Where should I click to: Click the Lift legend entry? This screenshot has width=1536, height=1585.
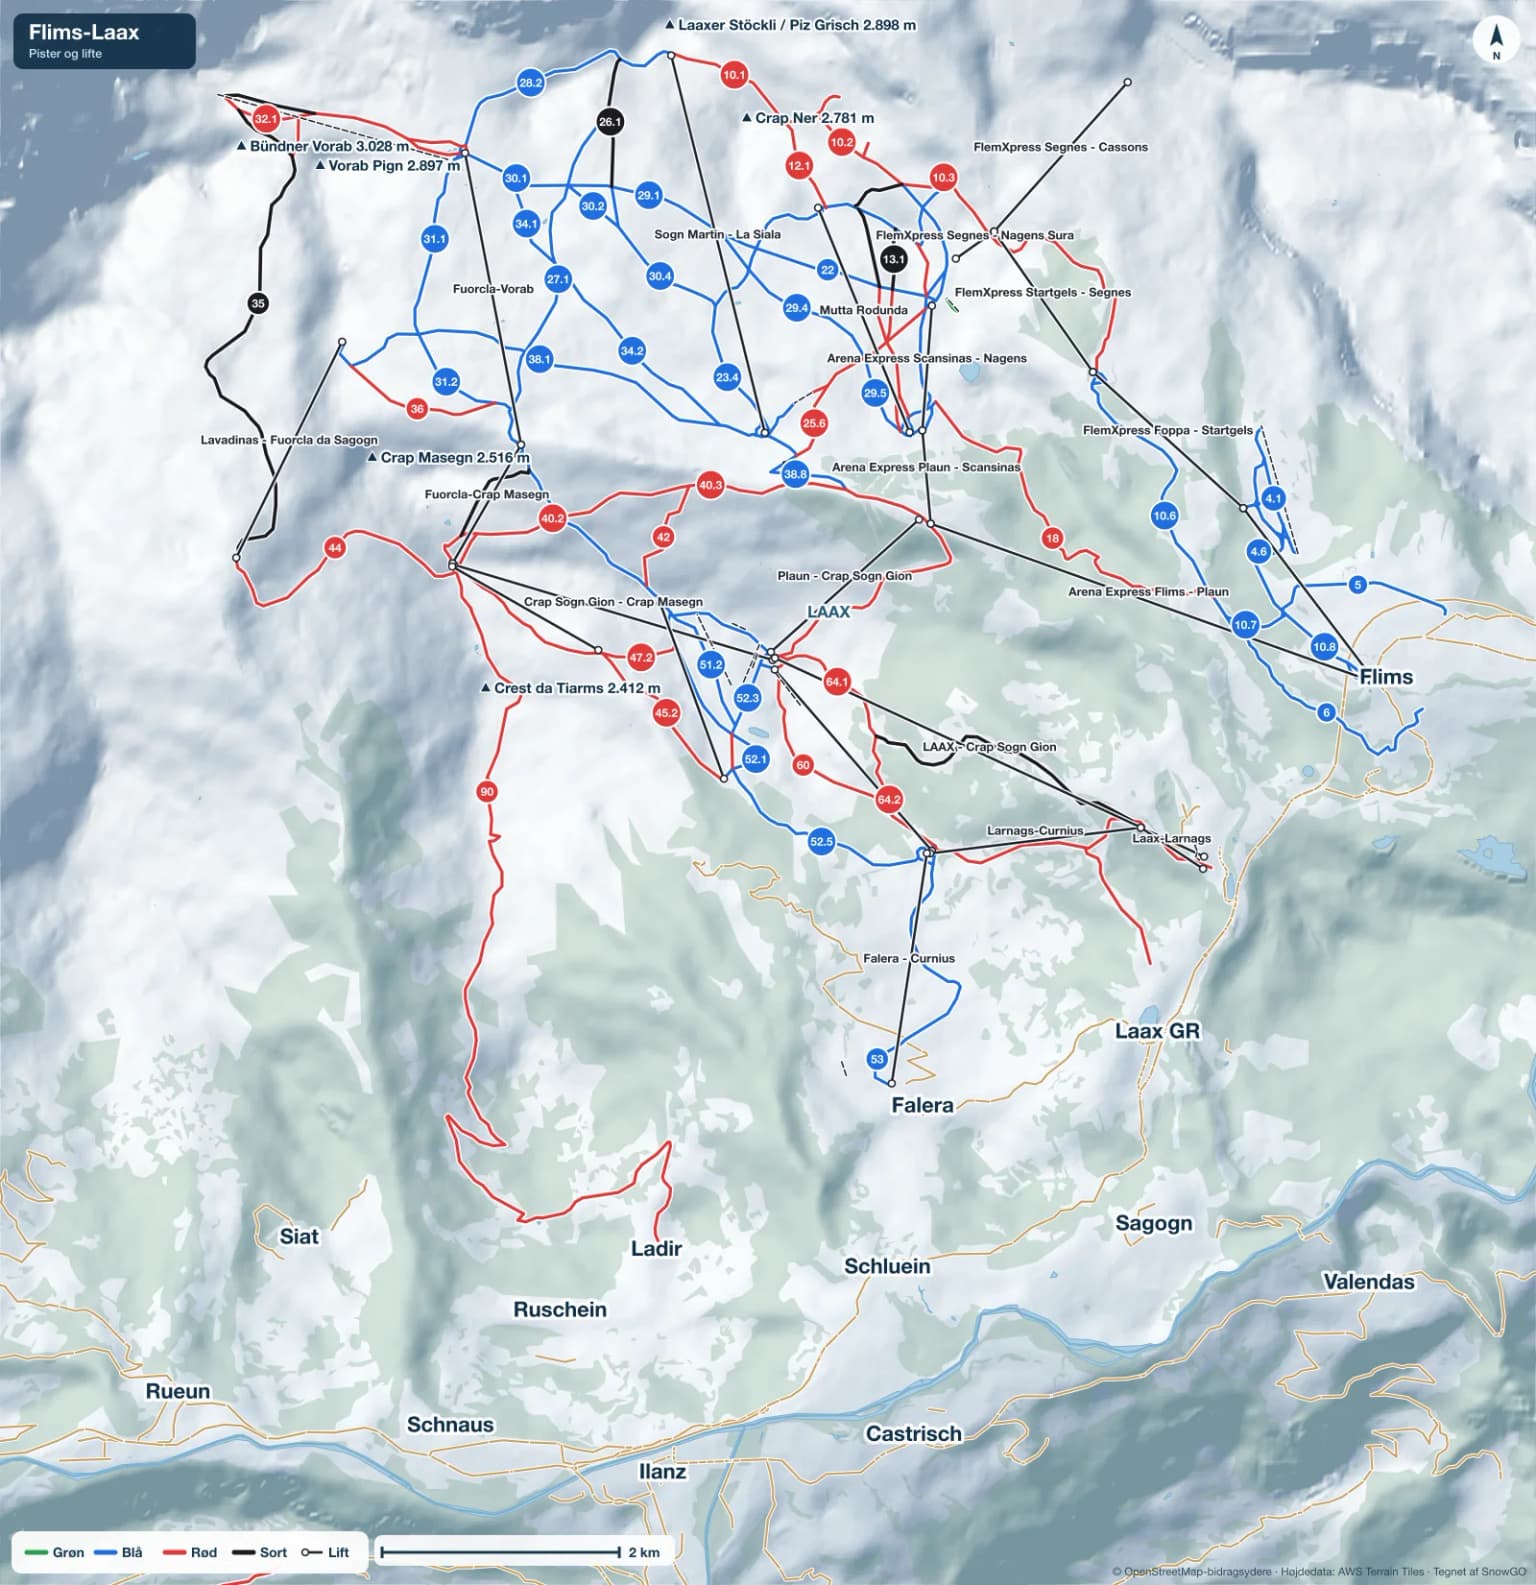pyautogui.click(x=326, y=1552)
